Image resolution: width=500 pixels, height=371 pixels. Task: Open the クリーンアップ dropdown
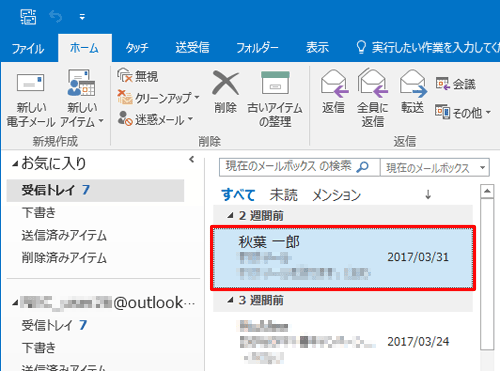[158, 98]
